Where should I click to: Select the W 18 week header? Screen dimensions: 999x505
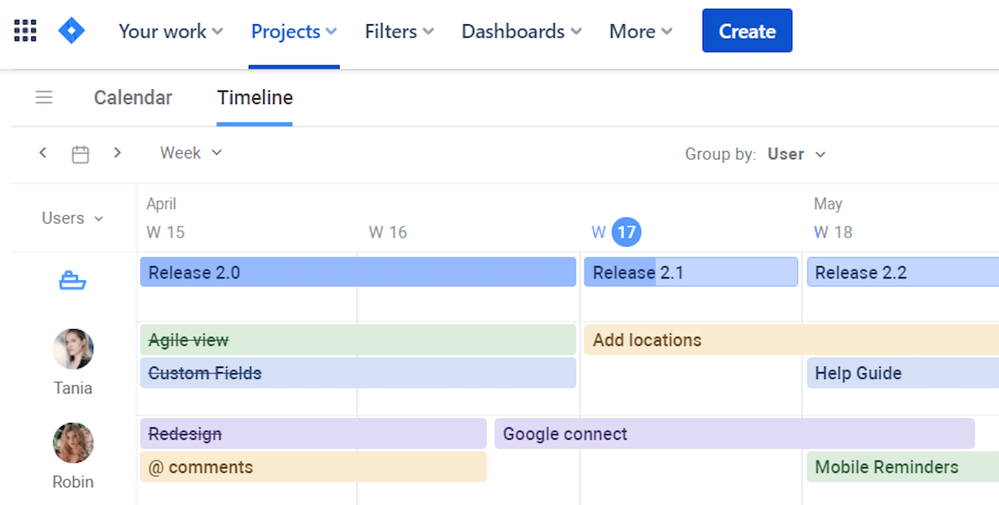(x=833, y=232)
